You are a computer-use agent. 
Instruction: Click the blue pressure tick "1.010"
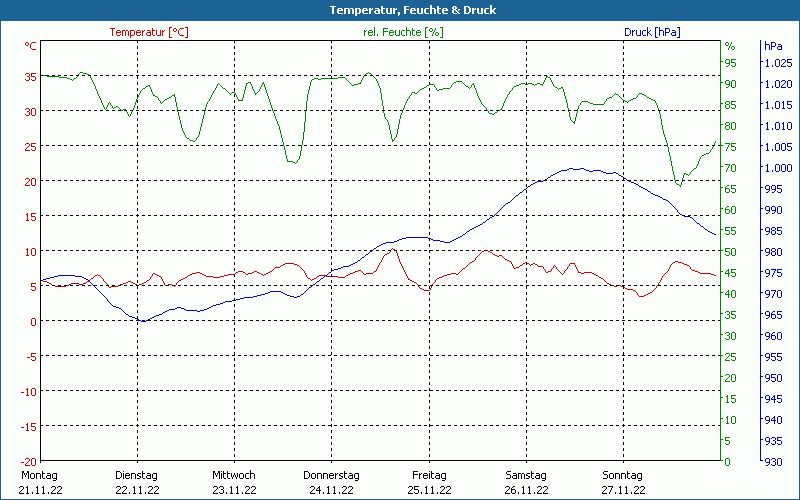778,126
